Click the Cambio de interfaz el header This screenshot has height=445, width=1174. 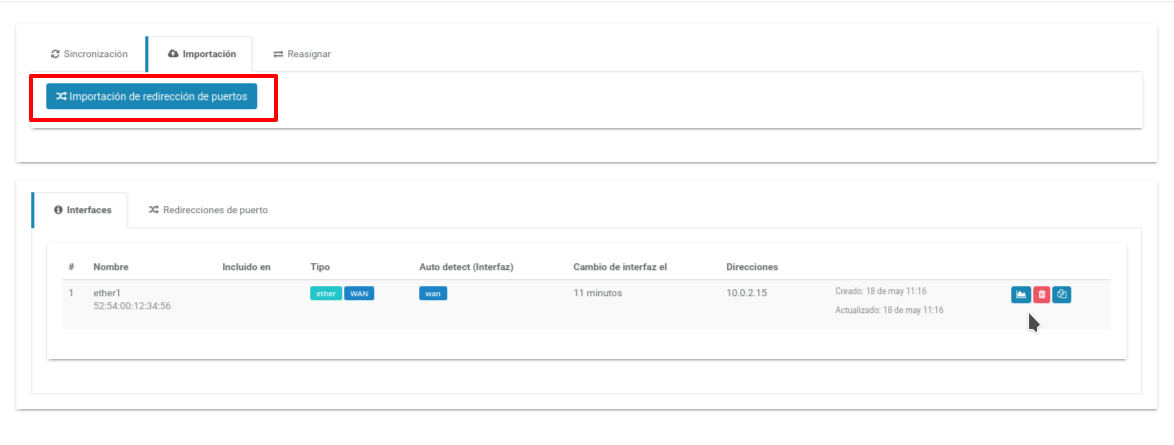620,267
